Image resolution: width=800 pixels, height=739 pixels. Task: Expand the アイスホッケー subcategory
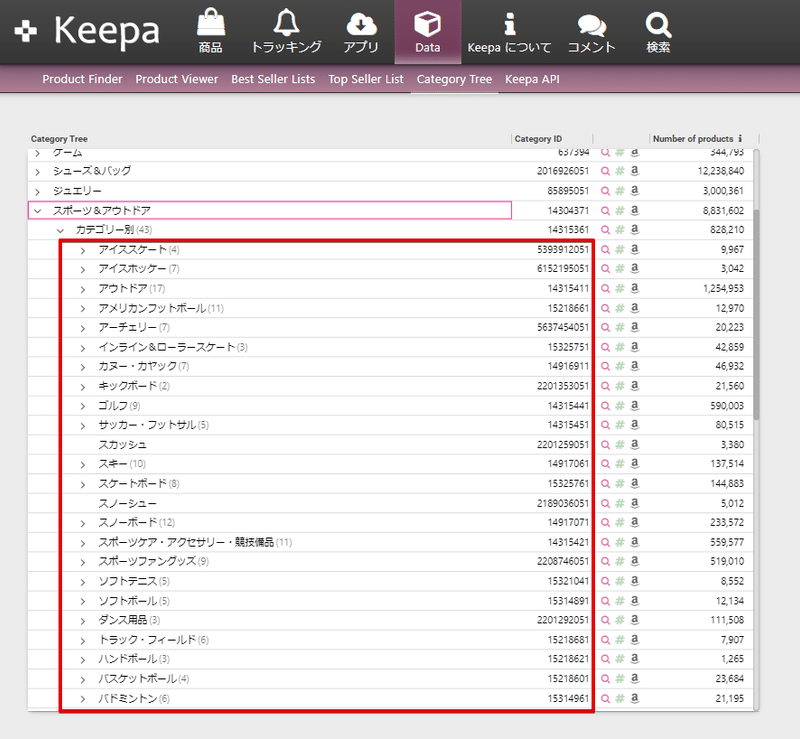pos(83,269)
